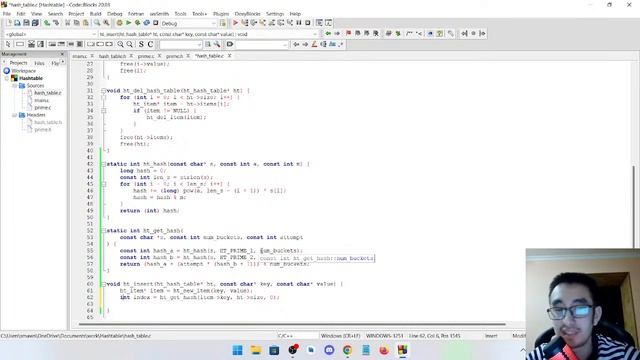Click the red Debug/Continue arrow icon
The image size is (640, 360).
click(x=236, y=23)
